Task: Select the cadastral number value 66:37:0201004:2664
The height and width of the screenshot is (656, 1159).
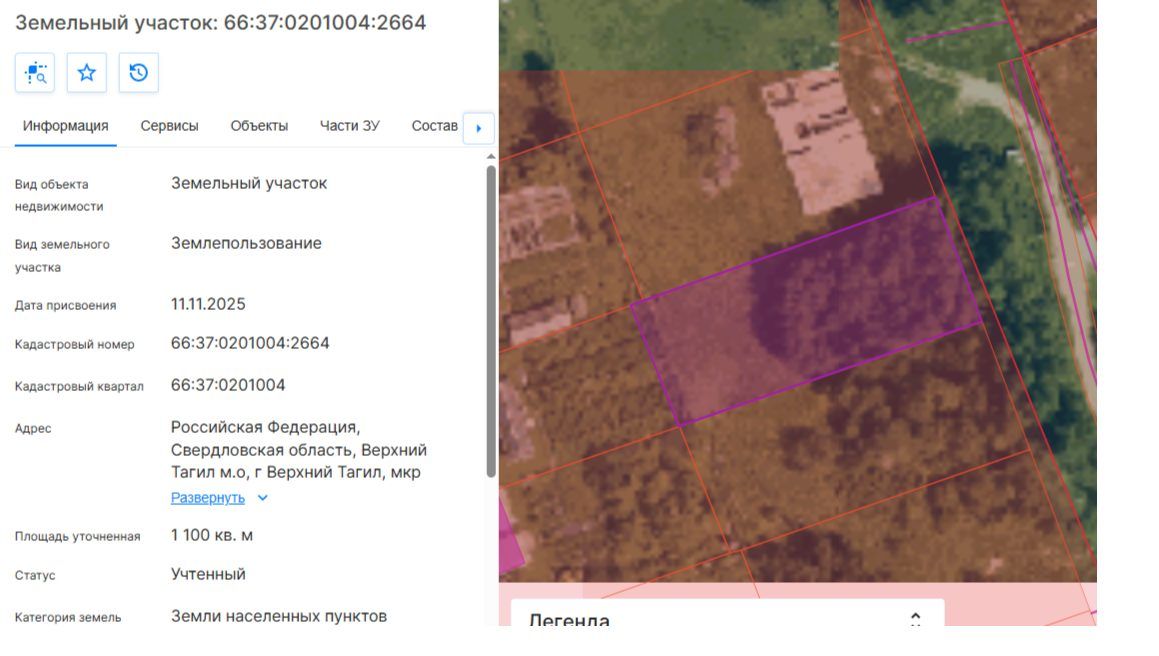Action: click(250, 343)
